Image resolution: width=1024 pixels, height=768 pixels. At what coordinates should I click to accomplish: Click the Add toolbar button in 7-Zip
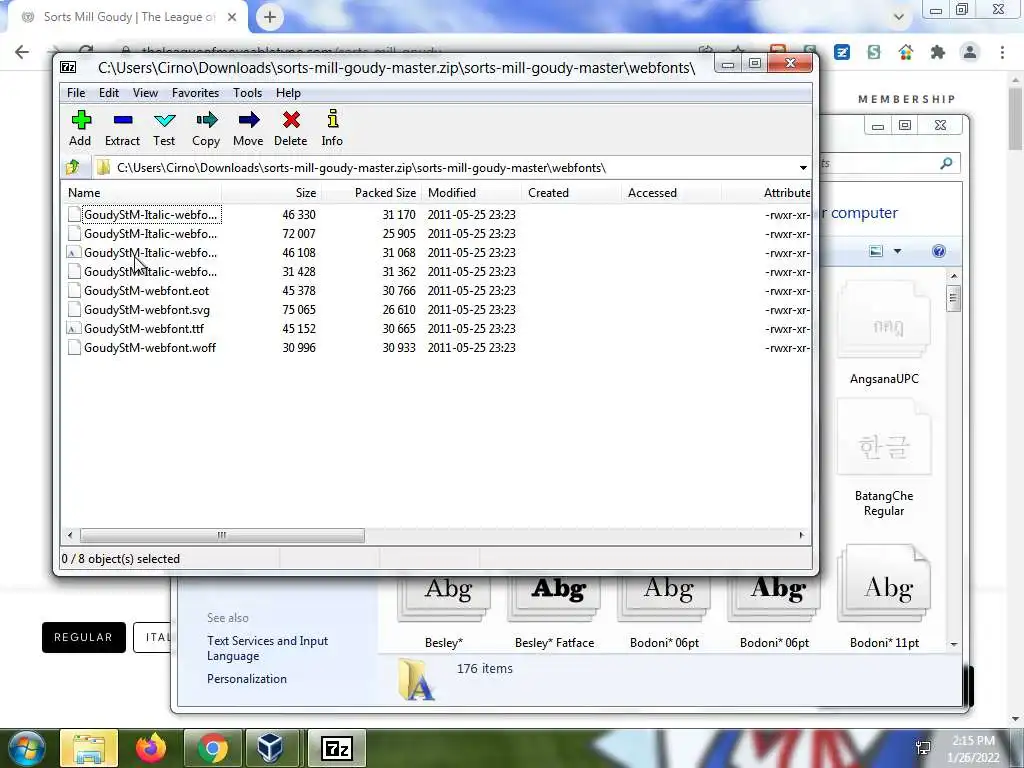point(80,128)
